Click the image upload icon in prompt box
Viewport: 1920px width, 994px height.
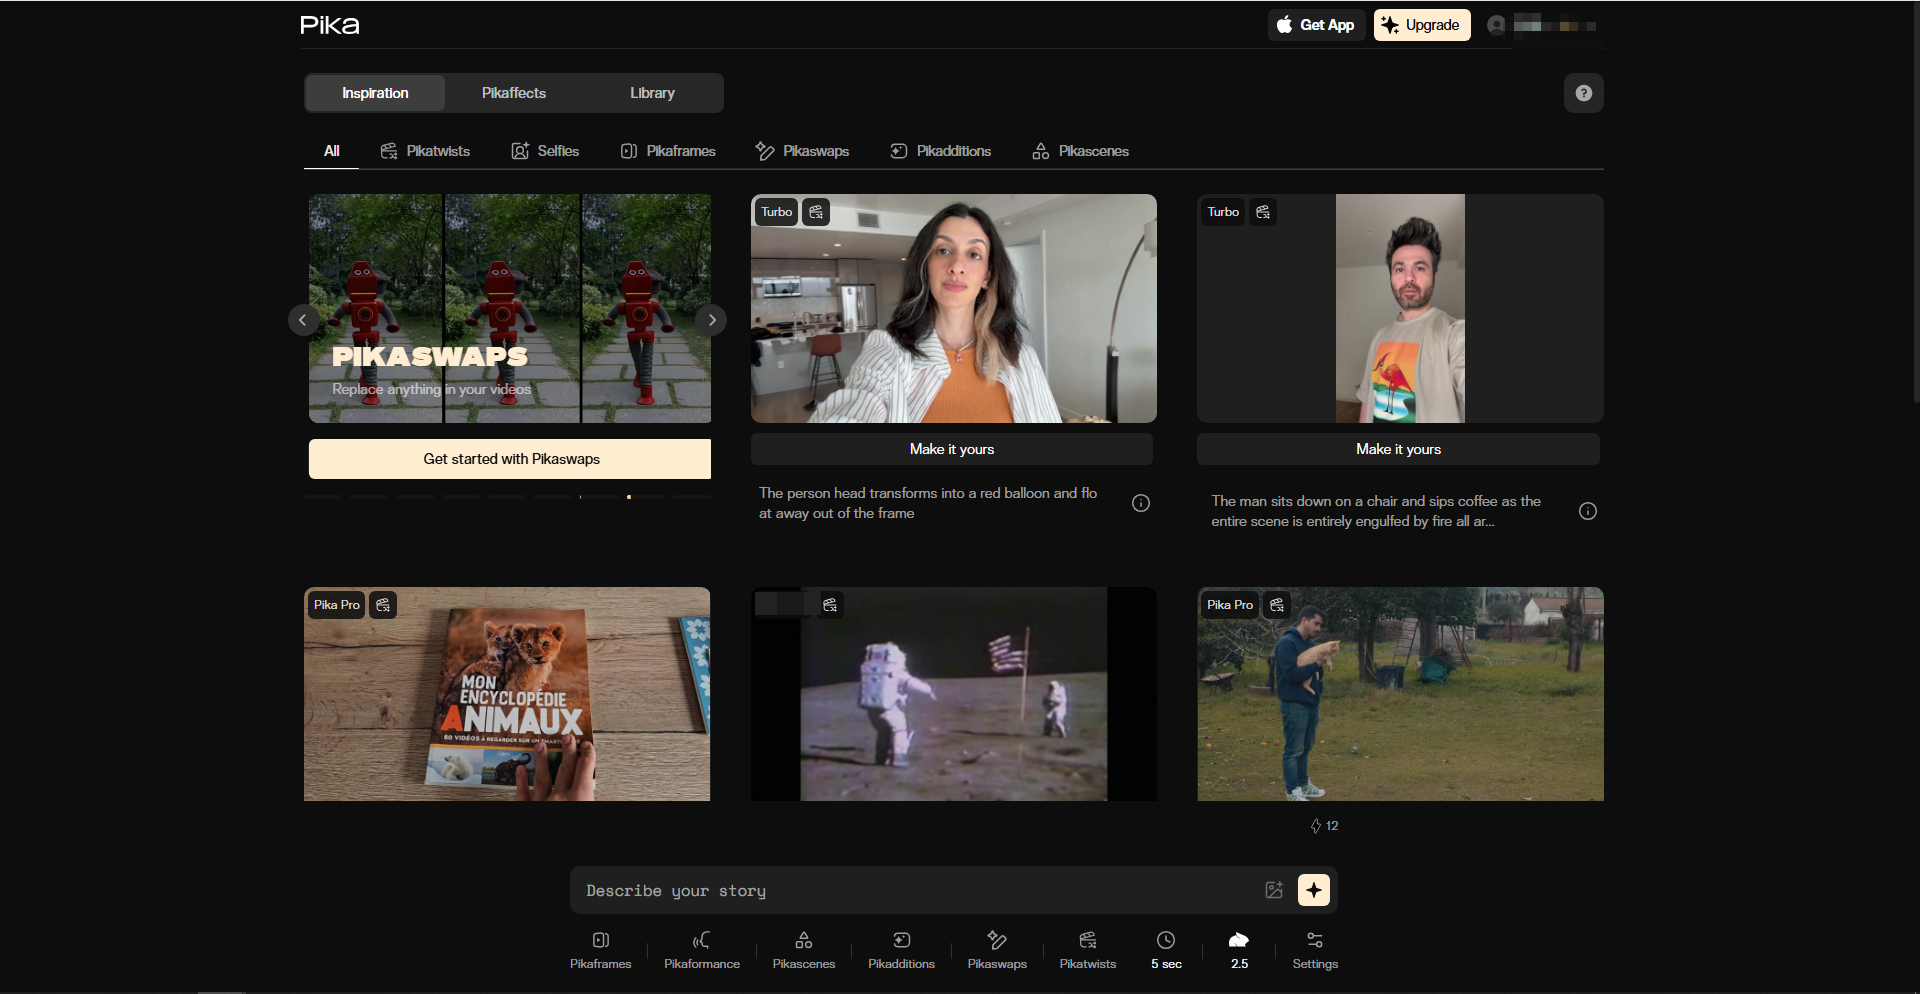(x=1274, y=890)
